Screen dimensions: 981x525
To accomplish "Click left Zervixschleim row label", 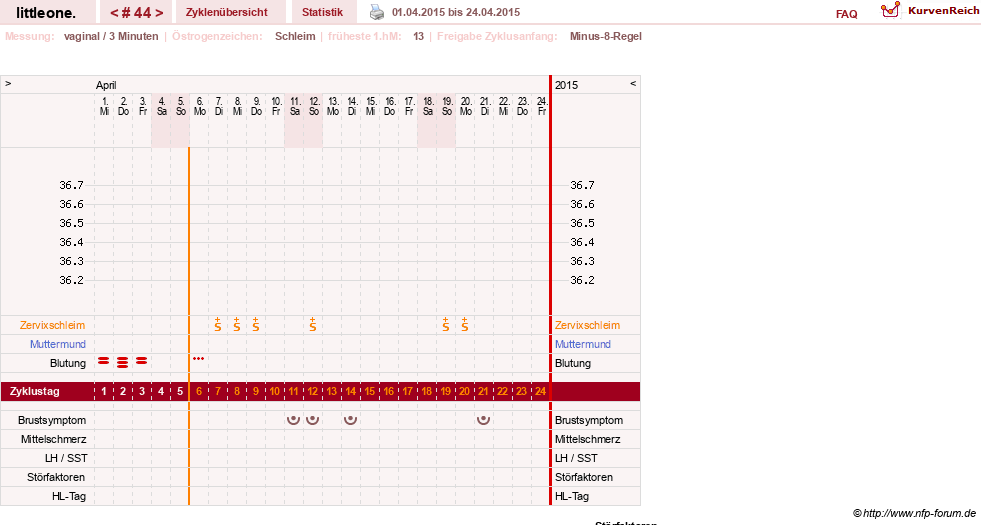I will (53, 325).
